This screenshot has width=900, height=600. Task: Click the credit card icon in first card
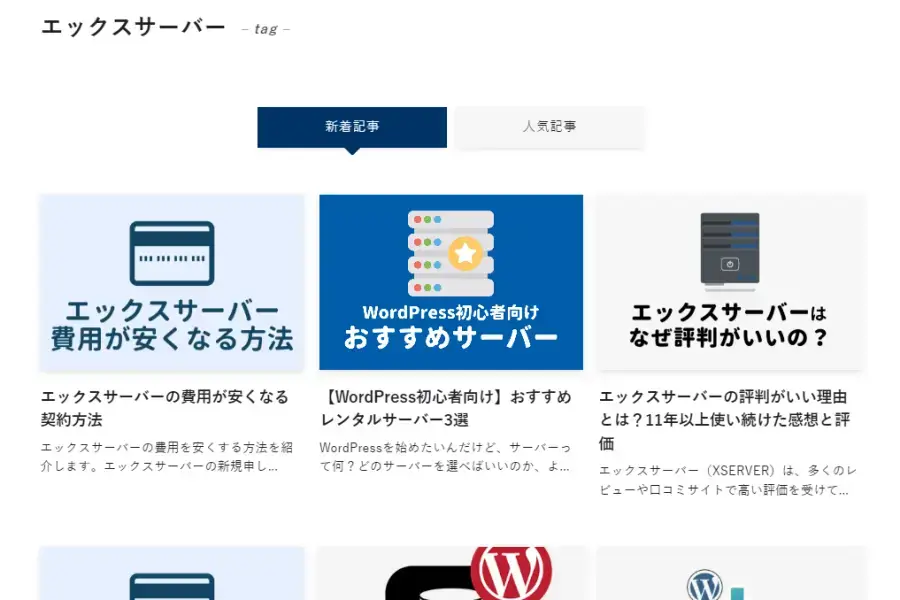point(172,253)
